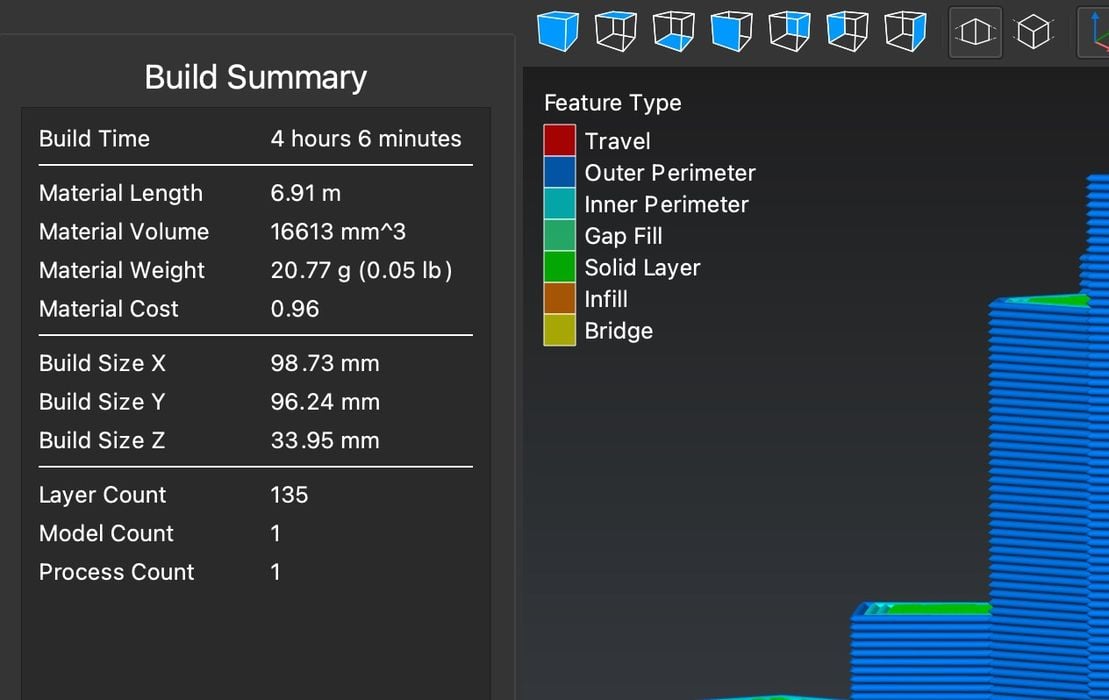Click the Inner Perimeter color swatch
1109x700 pixels.
click(558, 204)
